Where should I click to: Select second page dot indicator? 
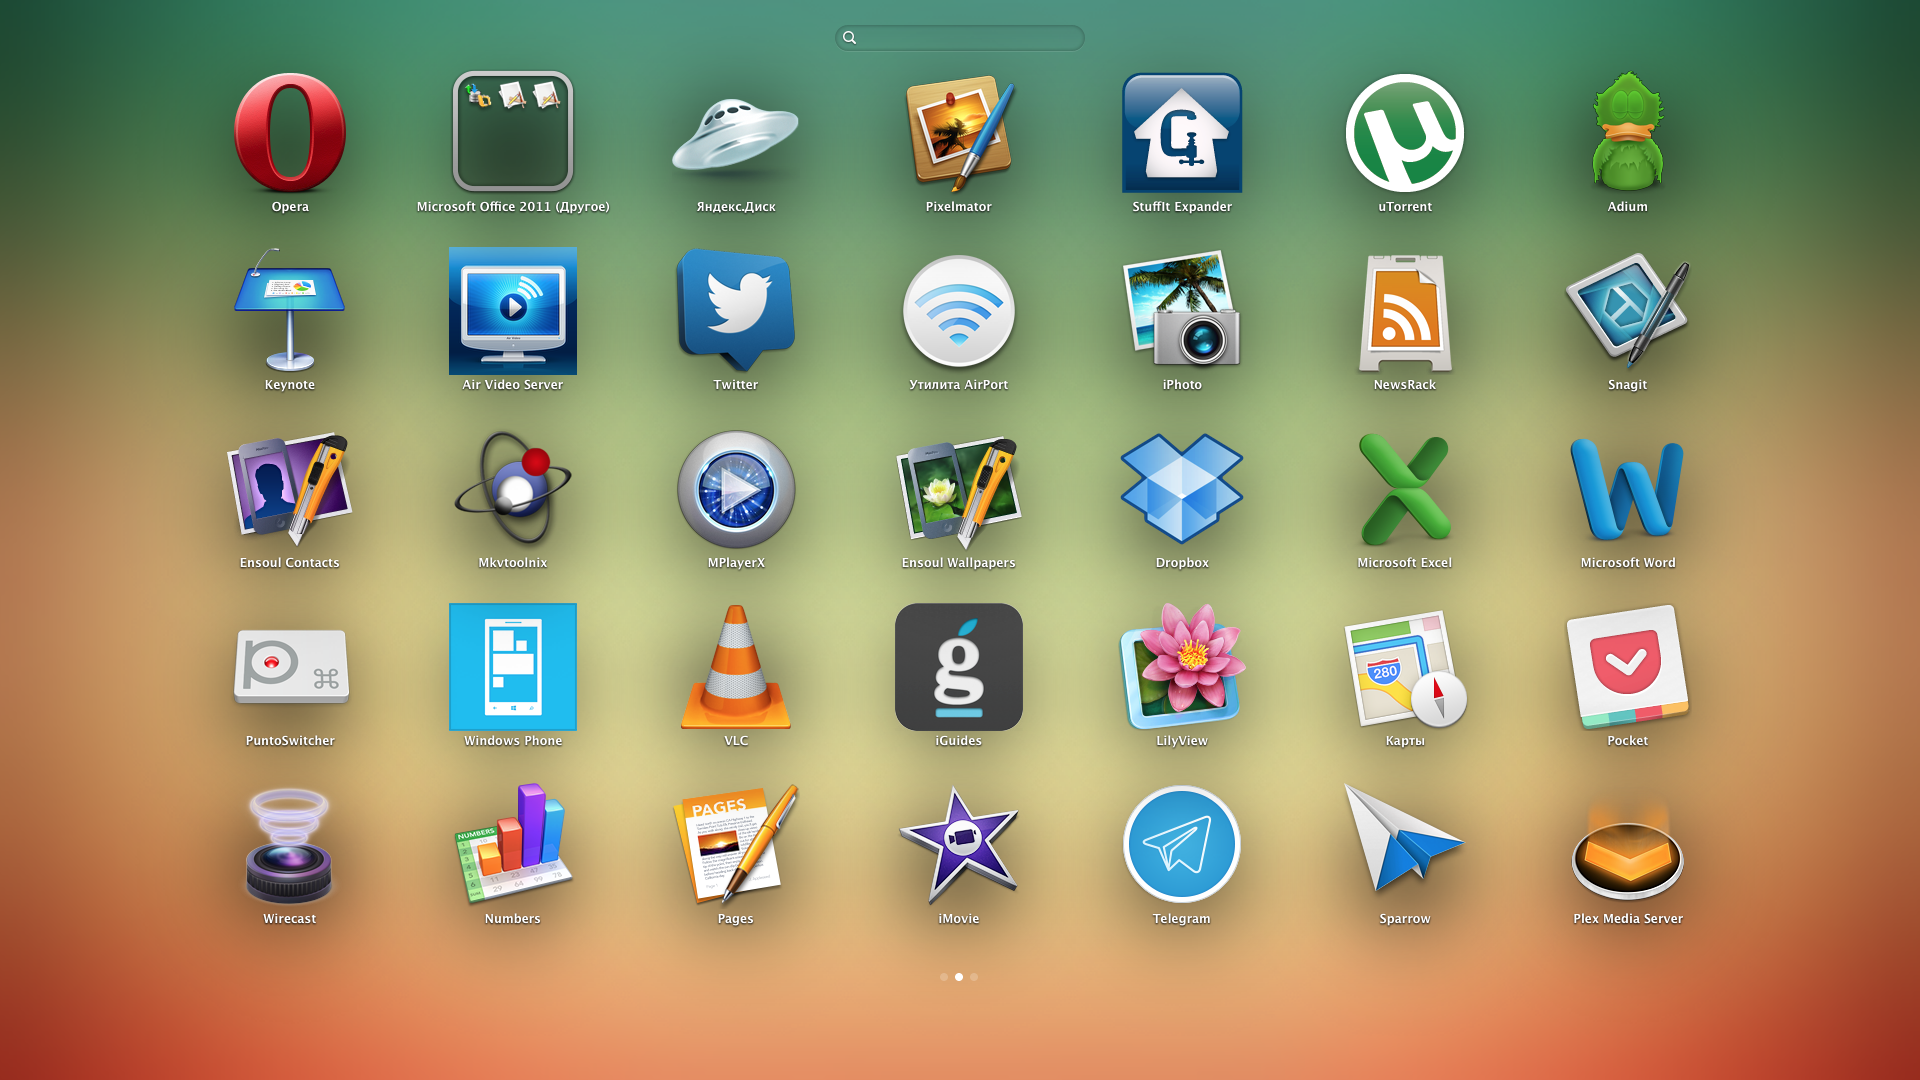click(x=960, y=976)
